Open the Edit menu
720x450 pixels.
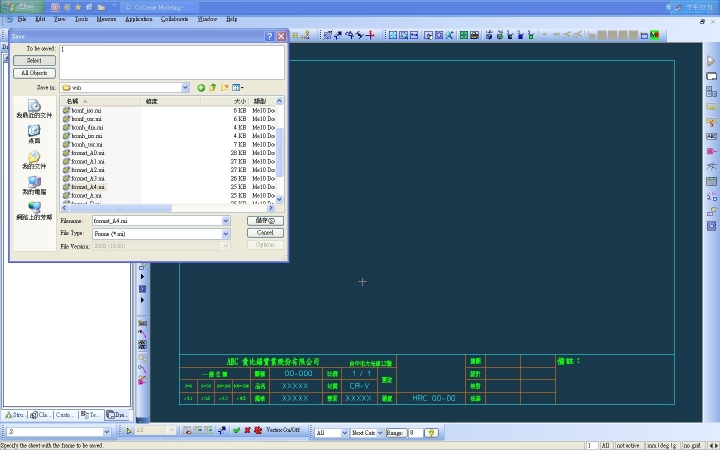pos(40,19)
